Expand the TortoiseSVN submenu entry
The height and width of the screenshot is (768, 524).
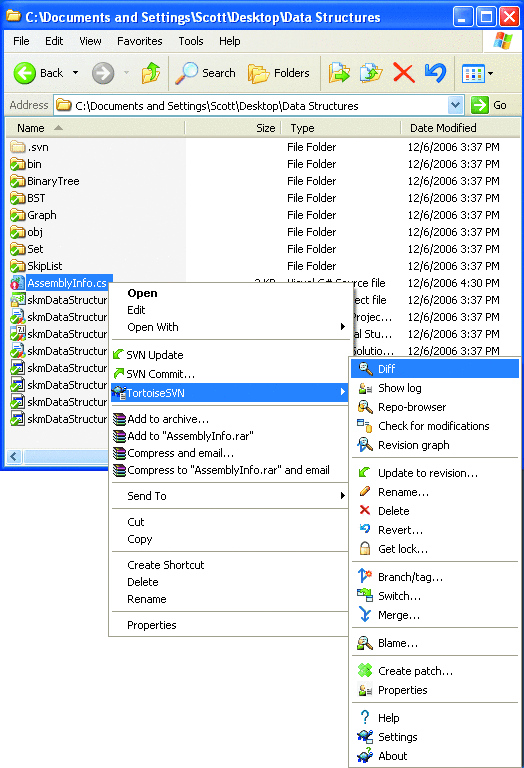point(229,393)
